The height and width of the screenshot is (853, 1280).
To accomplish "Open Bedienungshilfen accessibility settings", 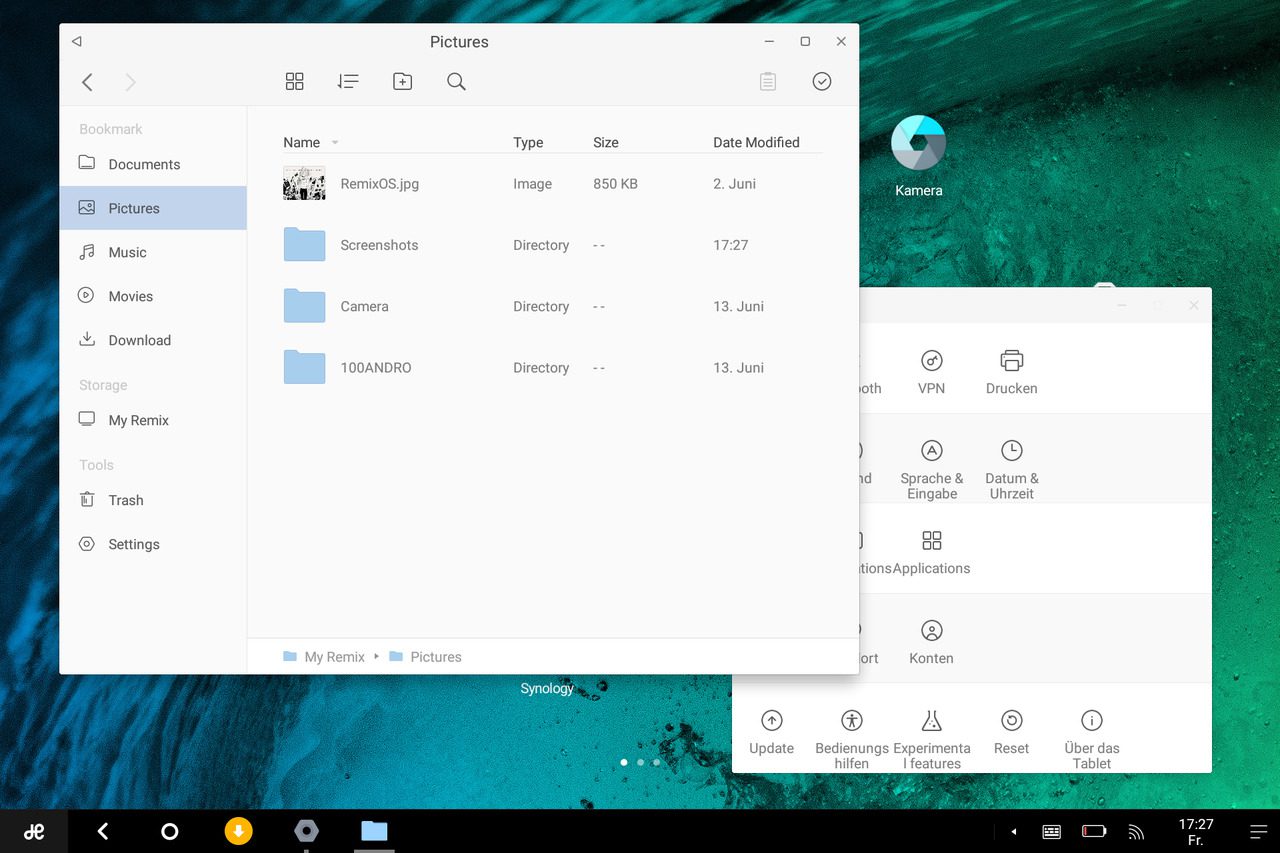I will [x=851, y=740].
